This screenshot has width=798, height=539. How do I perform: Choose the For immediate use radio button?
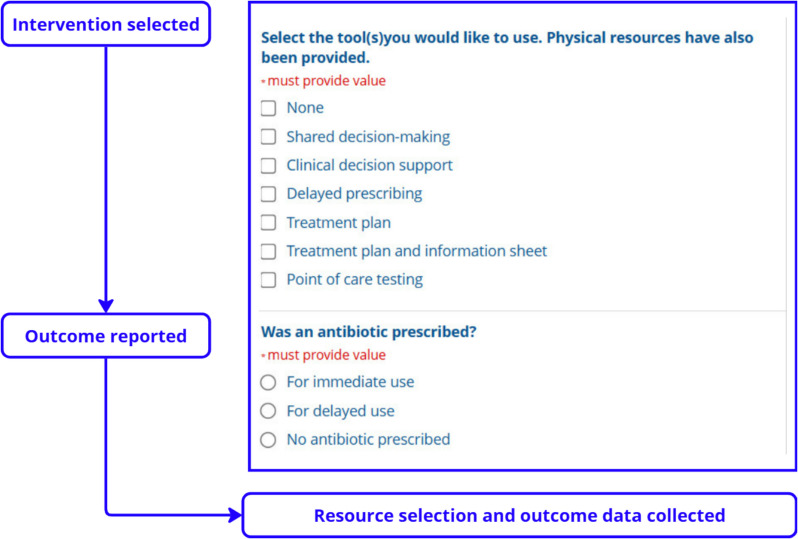click(x=268, y=382)
